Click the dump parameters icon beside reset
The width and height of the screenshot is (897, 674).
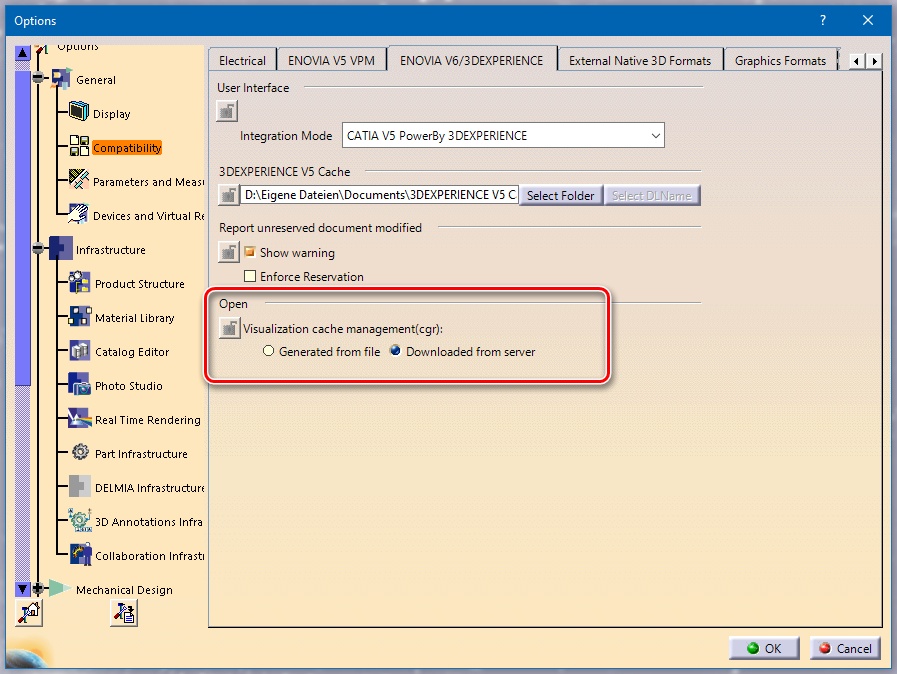124,613
